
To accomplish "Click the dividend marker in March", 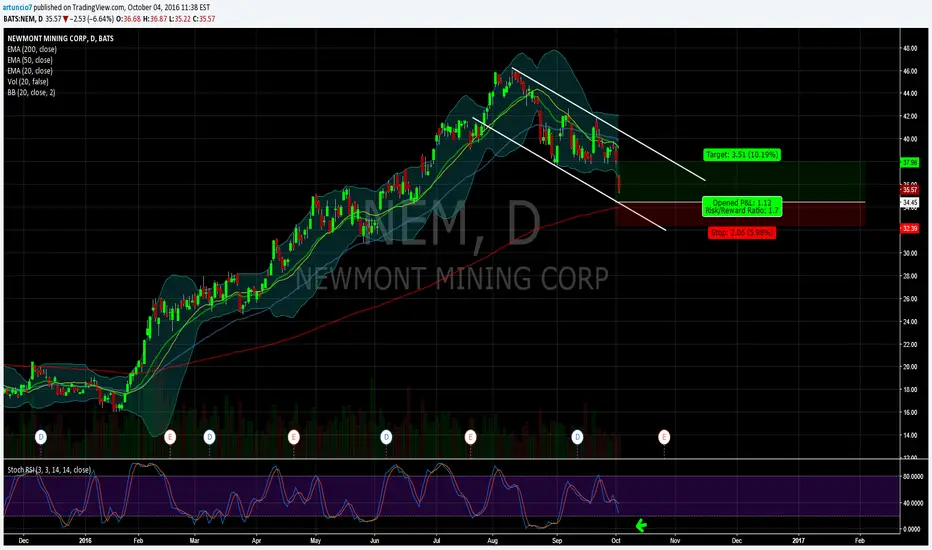I will [x=209, y=438].
